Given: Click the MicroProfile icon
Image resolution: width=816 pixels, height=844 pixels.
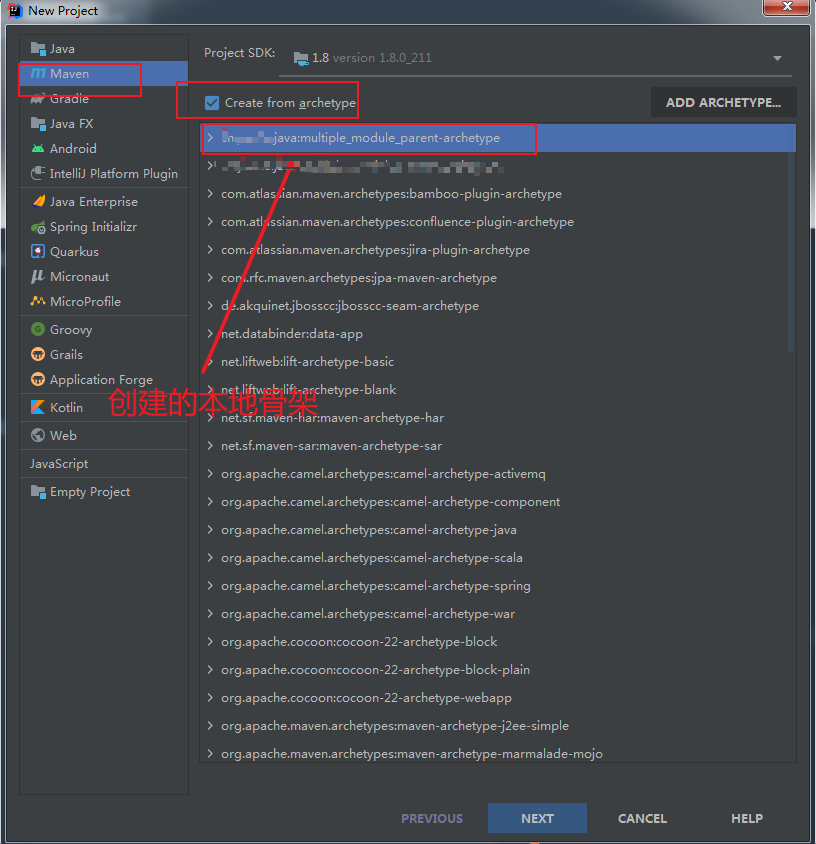Looking at the screenshot, I should (x=38, y=301).
